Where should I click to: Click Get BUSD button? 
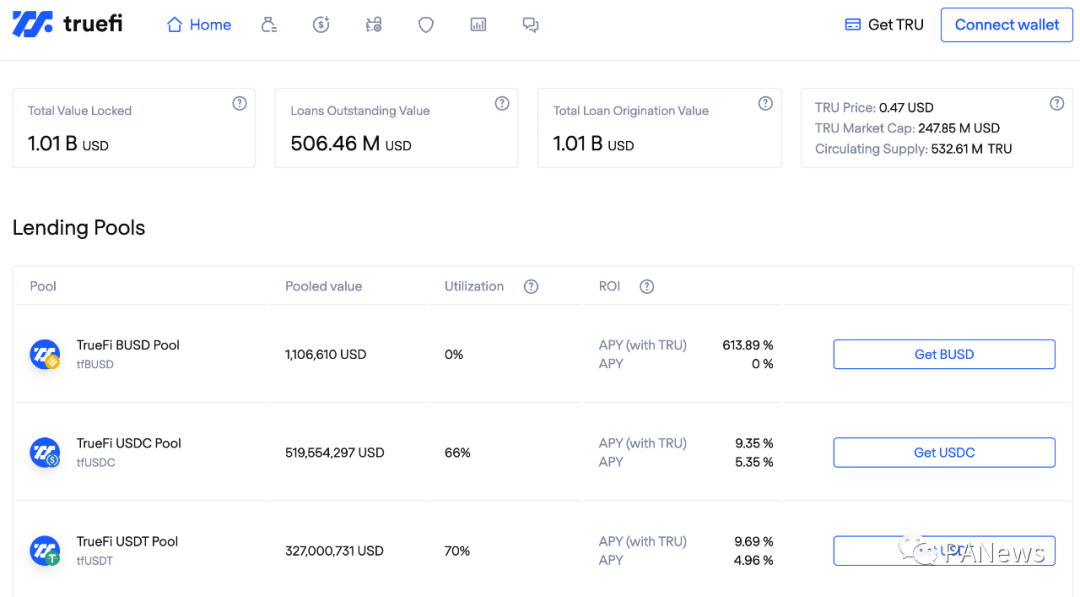(944, 354)
